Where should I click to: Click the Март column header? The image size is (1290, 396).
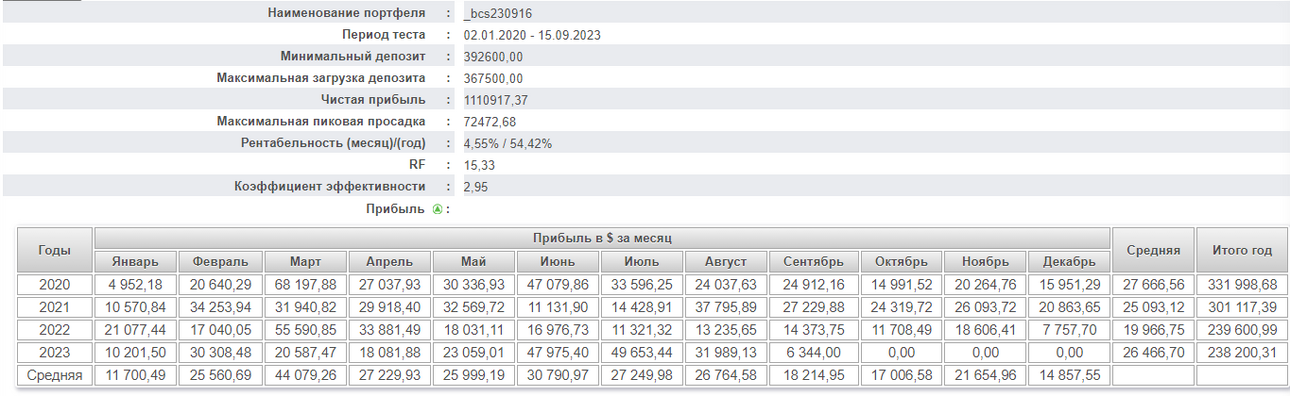click(305, 261)
